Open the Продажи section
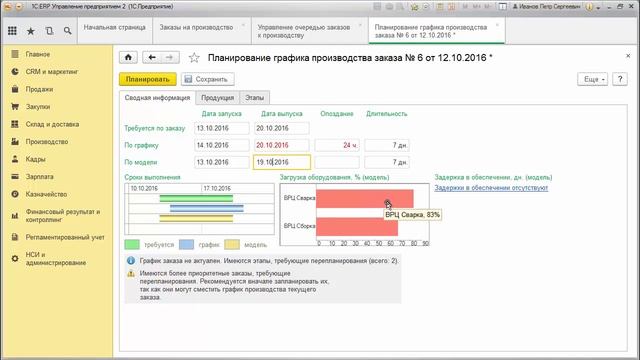640x360 pixels. pos(39,89)
